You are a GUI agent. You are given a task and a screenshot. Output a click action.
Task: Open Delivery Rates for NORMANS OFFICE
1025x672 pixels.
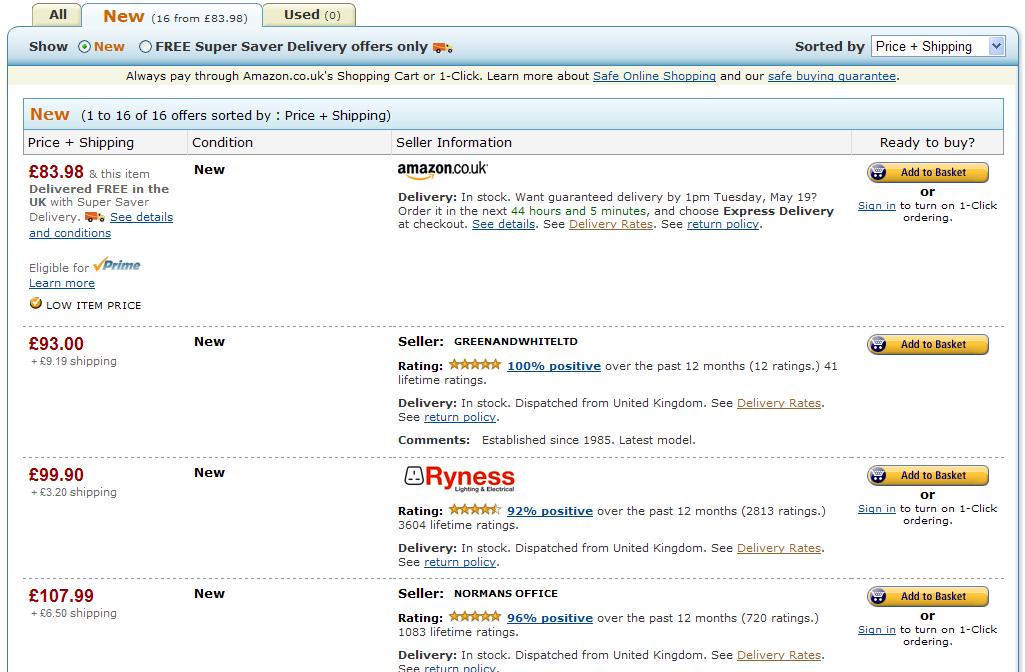[779, 655]
